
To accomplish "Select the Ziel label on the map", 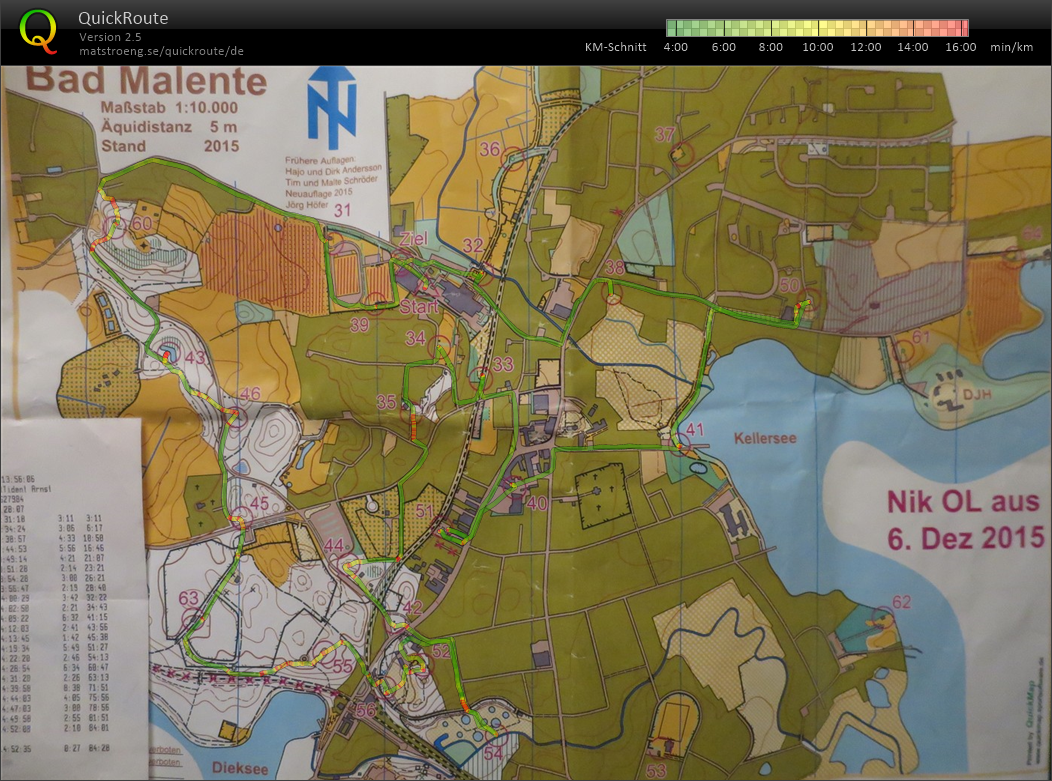I will point(416,239).
